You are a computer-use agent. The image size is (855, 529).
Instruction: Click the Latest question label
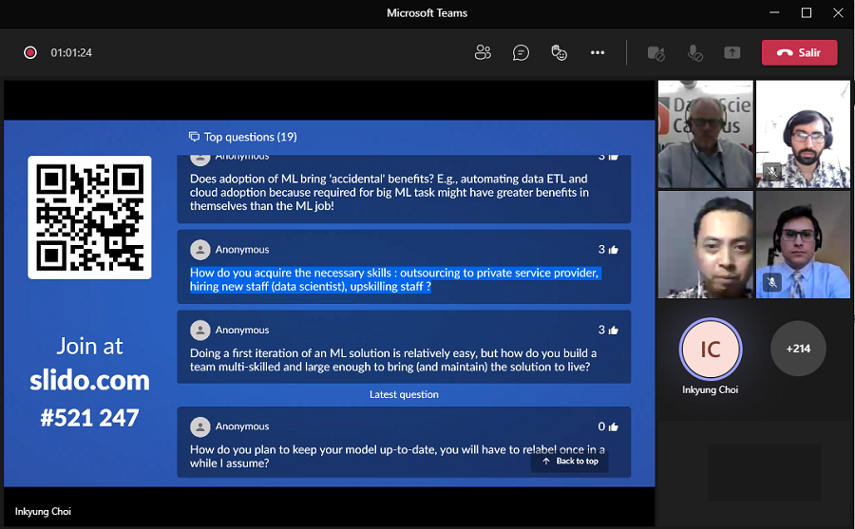(x=404, y=394)
